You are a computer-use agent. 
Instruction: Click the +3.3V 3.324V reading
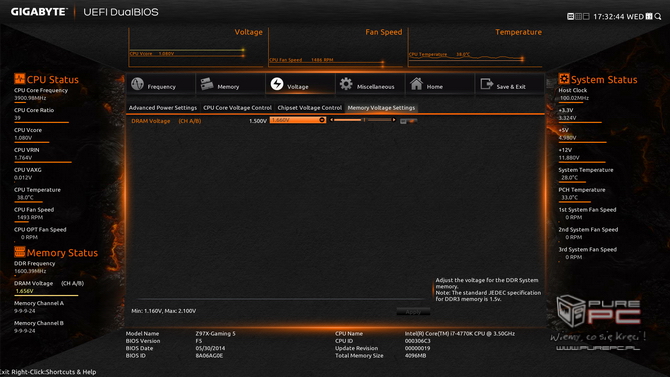567,114
